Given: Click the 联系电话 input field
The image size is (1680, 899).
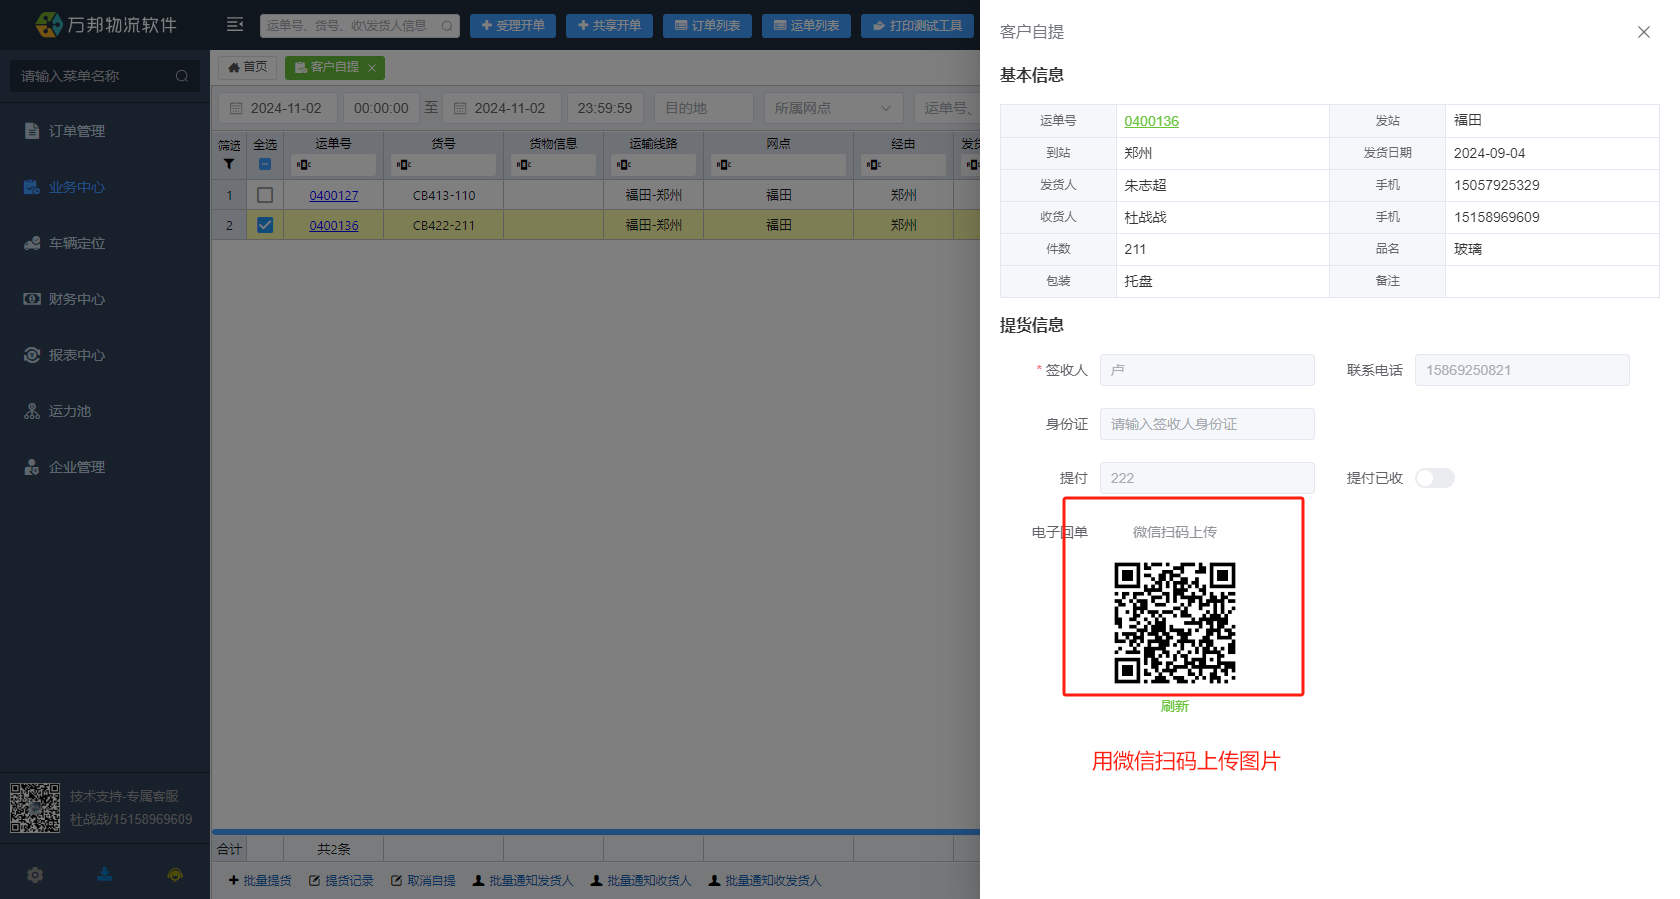Looking at the screenshot, I should 1522,370.
